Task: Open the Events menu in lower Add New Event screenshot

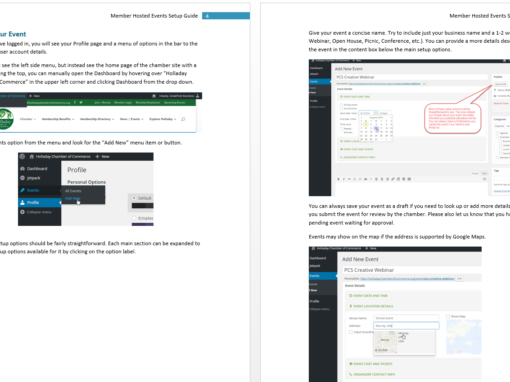Action: (x=323, y=276)
